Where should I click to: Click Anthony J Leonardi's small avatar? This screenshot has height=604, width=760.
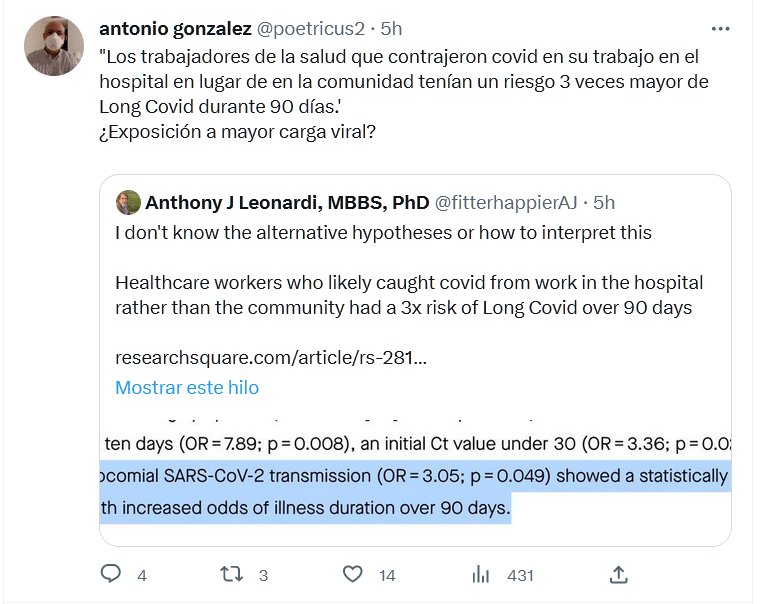pyautogui.click(x=128, y=202)
